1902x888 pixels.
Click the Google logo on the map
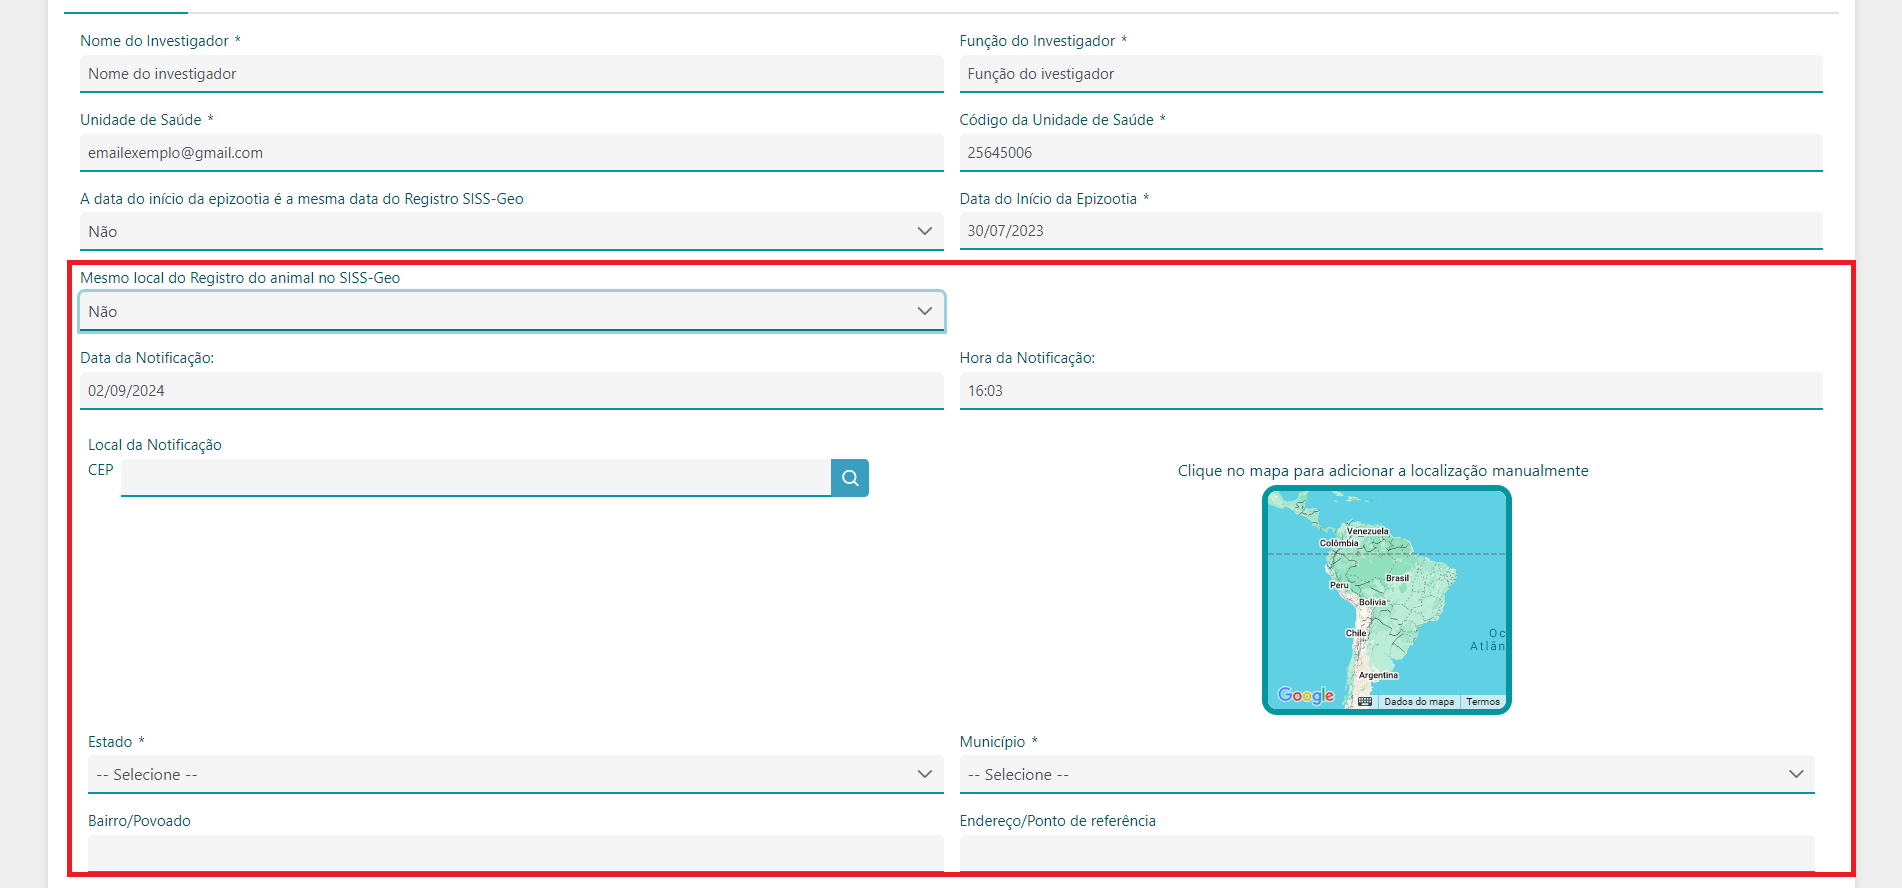(1305, 695)
